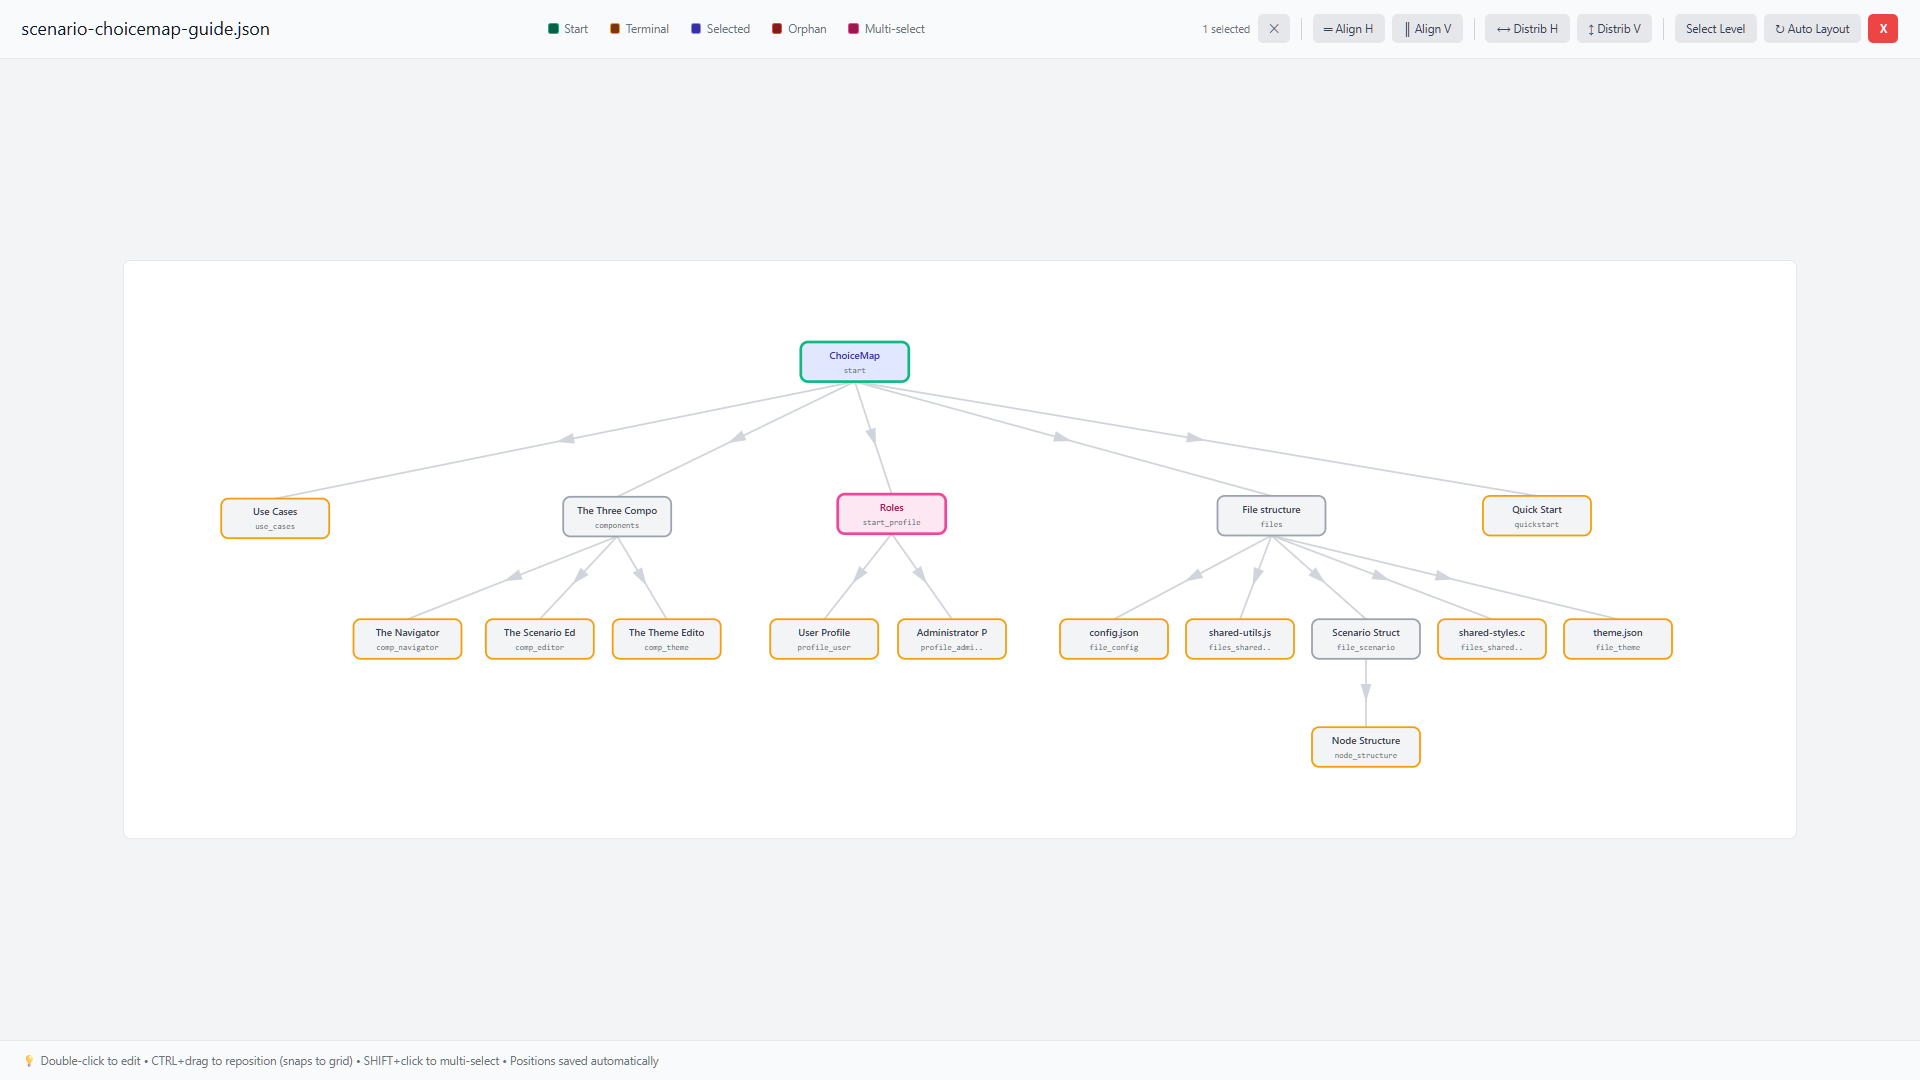Distribute nodes horizontally with Distrib H
This screenshot has width=1920, height=1080.
click(x=1527, y=29)
